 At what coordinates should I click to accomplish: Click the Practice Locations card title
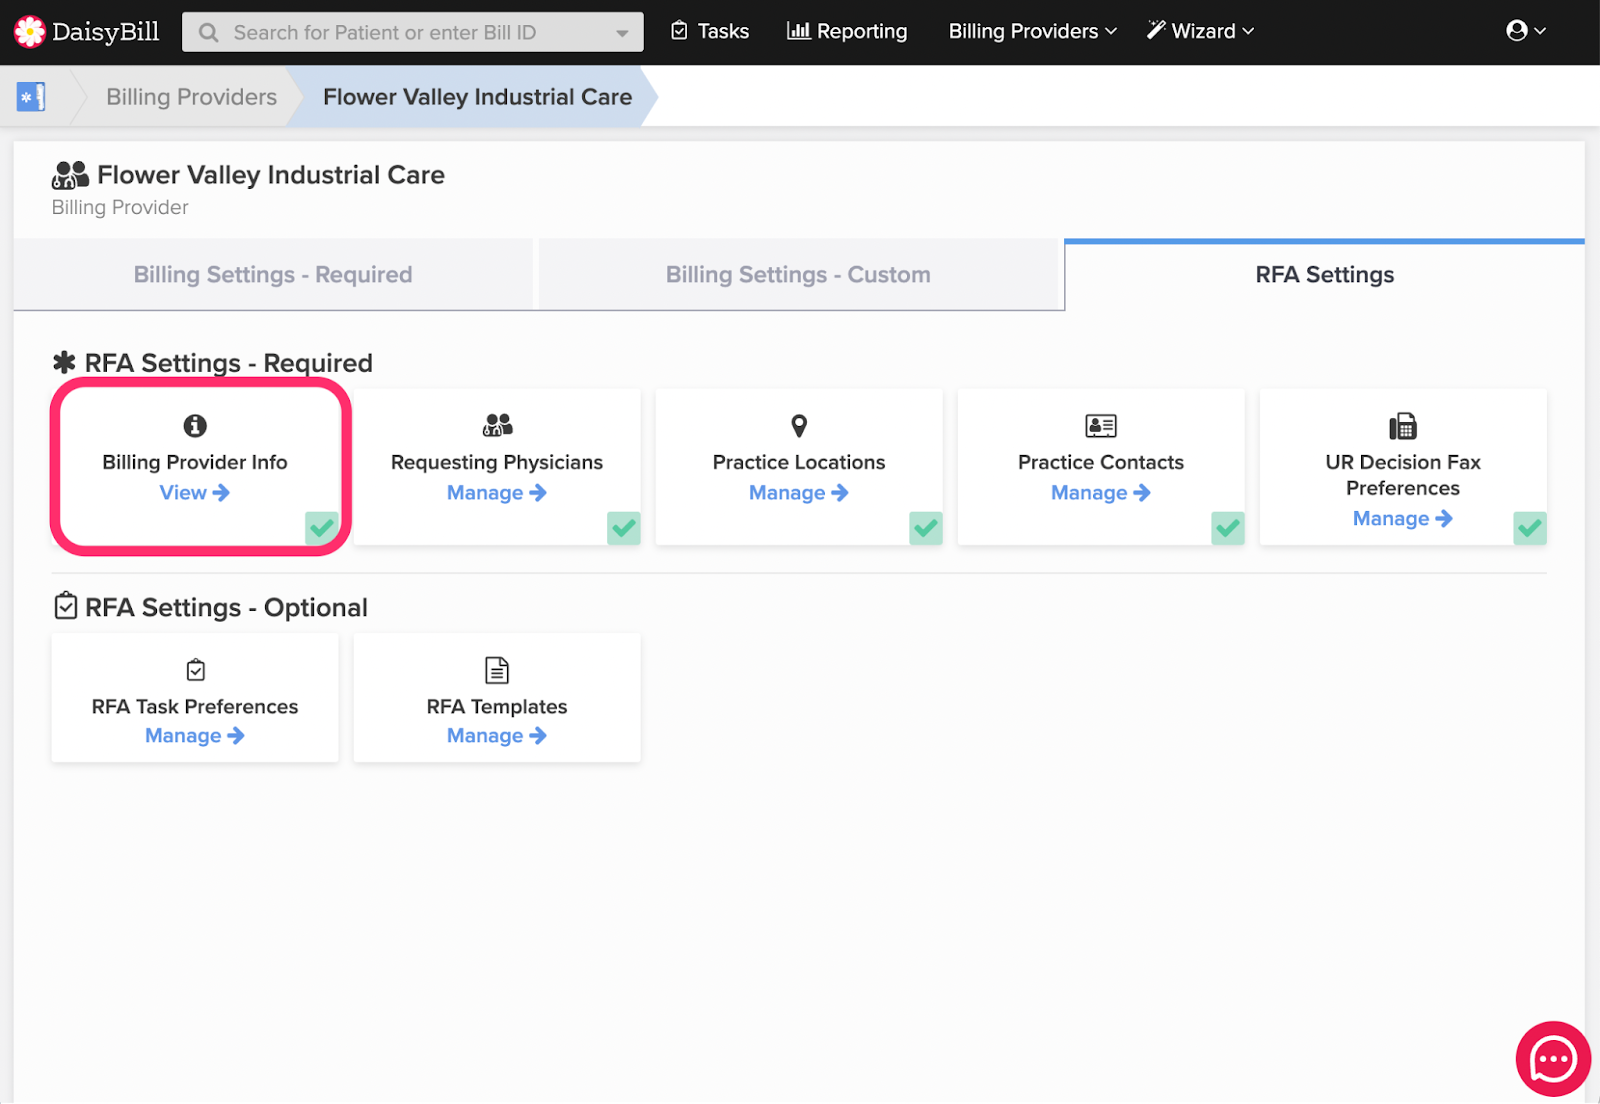pos(799,462)
